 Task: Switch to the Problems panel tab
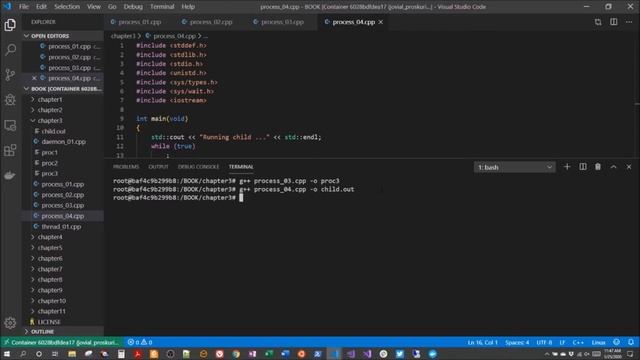coord(126,167)
